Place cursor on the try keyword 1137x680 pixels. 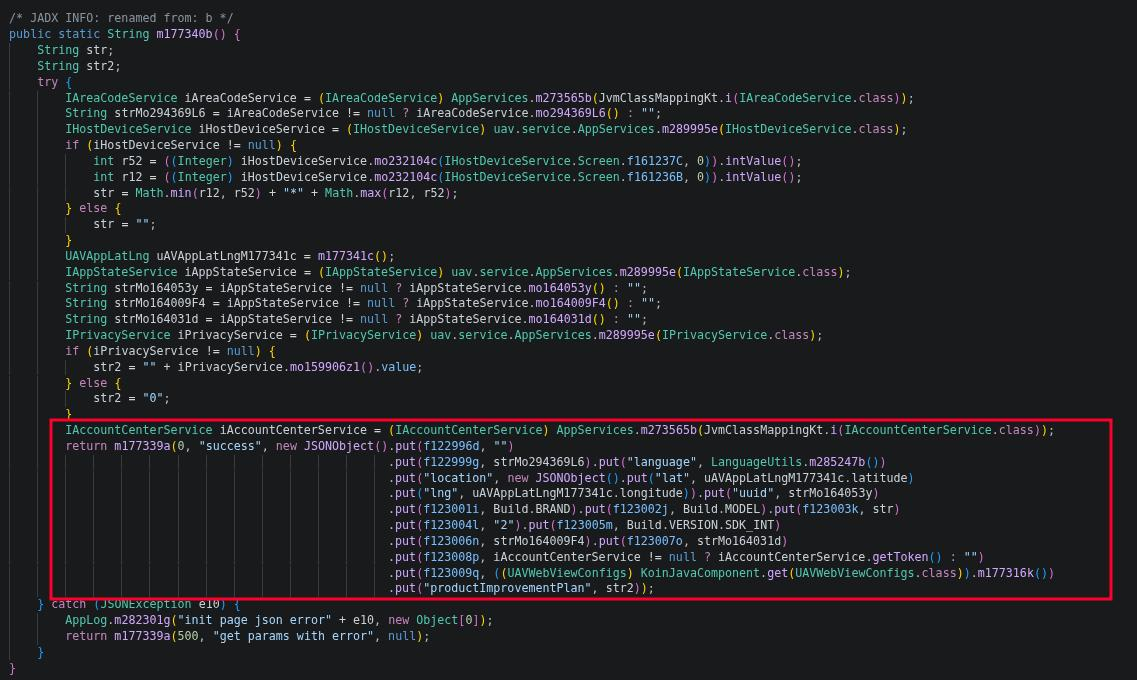(47, 82)
